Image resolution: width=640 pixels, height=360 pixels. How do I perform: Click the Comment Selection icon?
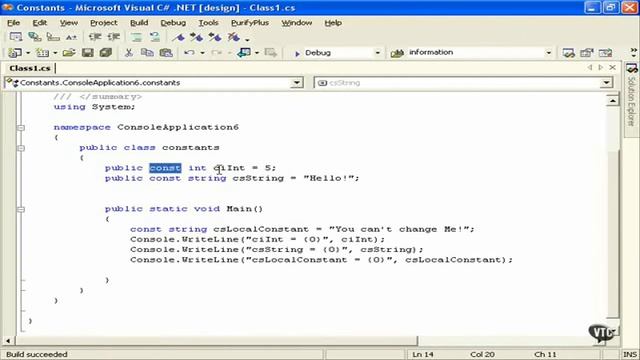click(136, 37)
